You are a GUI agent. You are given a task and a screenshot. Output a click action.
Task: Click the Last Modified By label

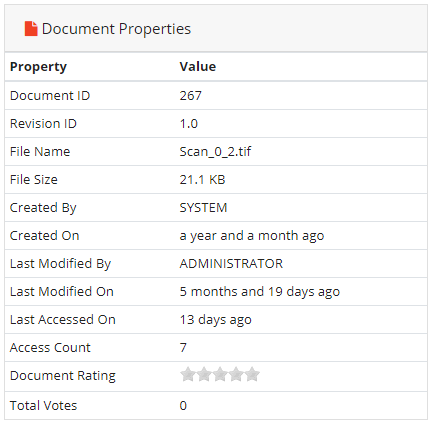coord(60,264)
